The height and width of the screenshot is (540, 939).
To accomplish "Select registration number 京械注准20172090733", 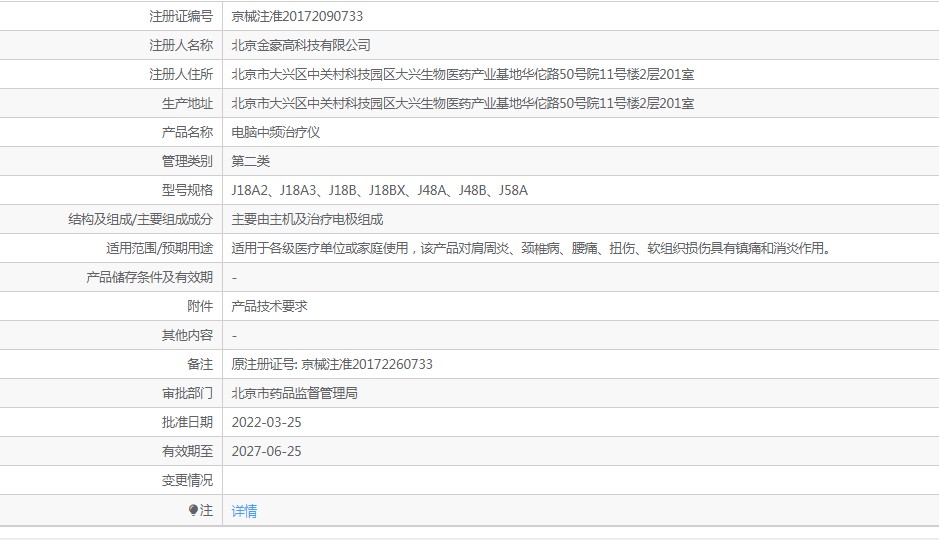I will click(297, 16).
